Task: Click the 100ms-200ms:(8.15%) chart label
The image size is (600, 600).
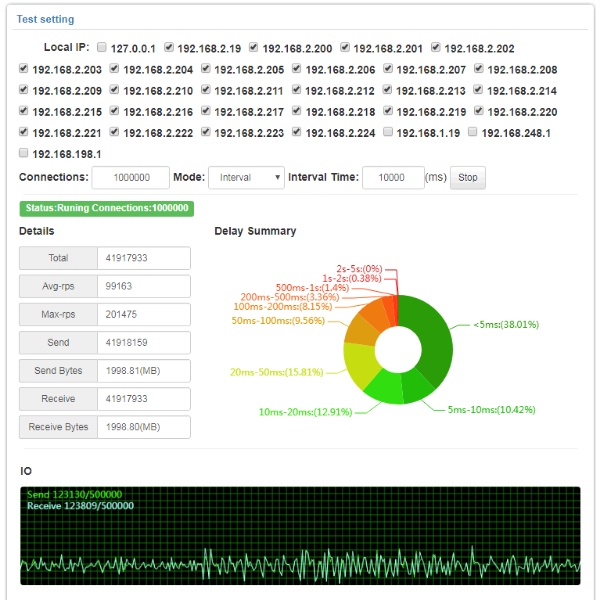Action: coord(283,307)
